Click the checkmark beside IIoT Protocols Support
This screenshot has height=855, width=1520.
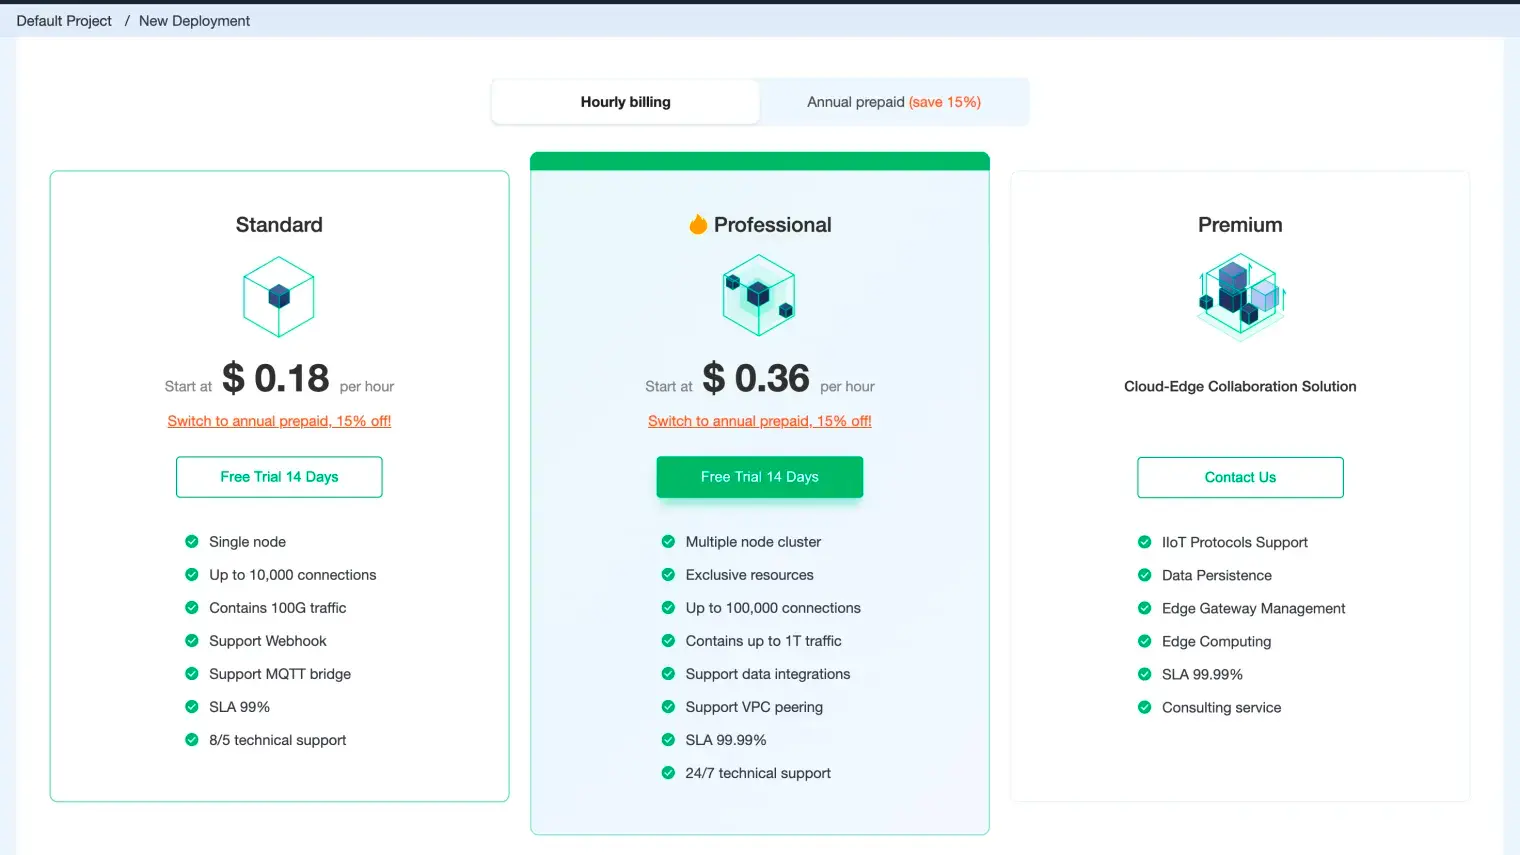[x=1144, y=542]
